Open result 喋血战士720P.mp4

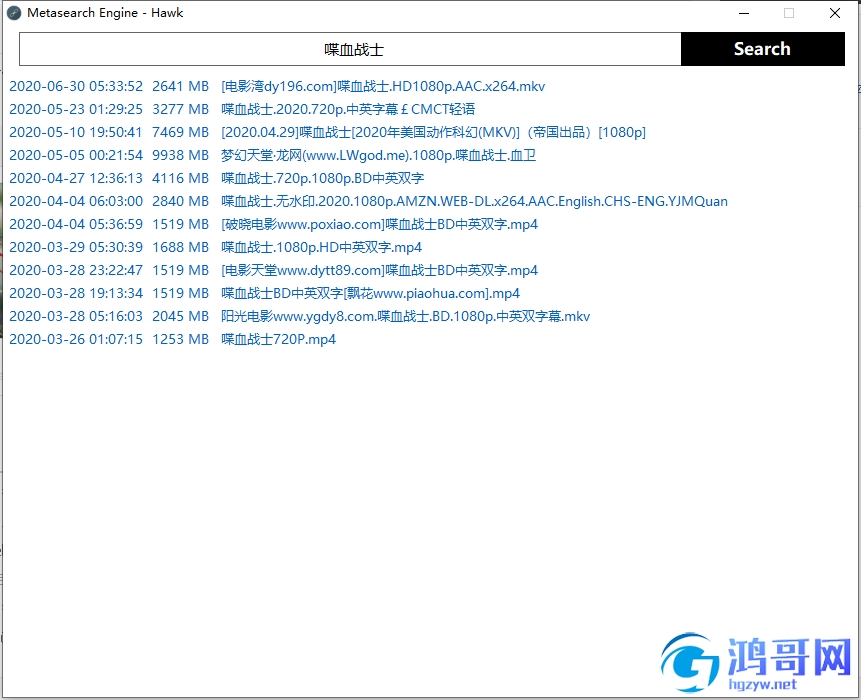tap(278, 340)
